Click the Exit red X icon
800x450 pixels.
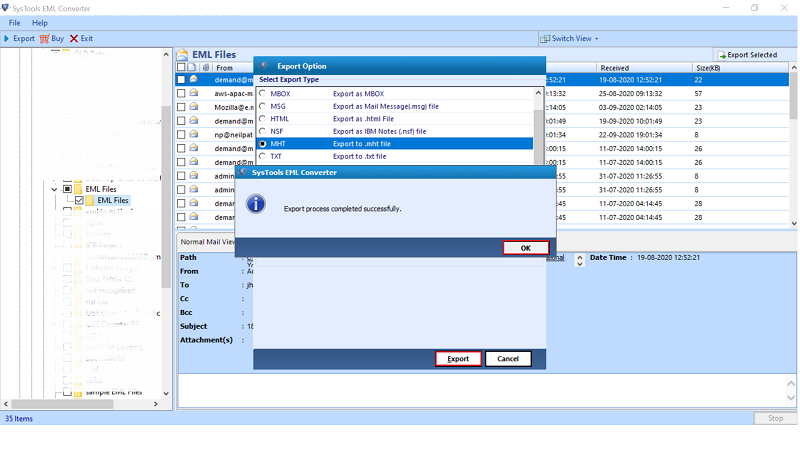(74, 39)
